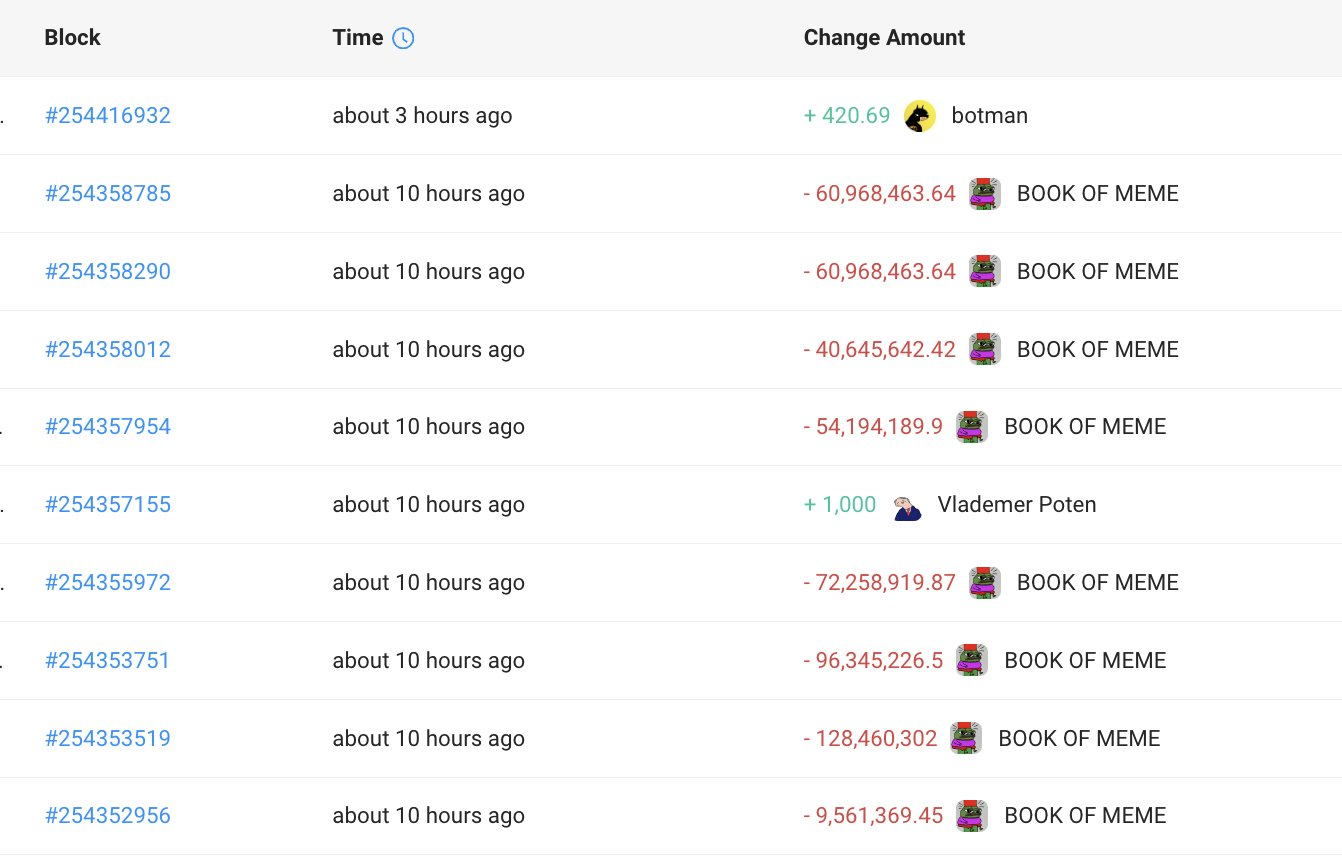
Task: Open block #254352956 link
Action: tap(108, 816)
